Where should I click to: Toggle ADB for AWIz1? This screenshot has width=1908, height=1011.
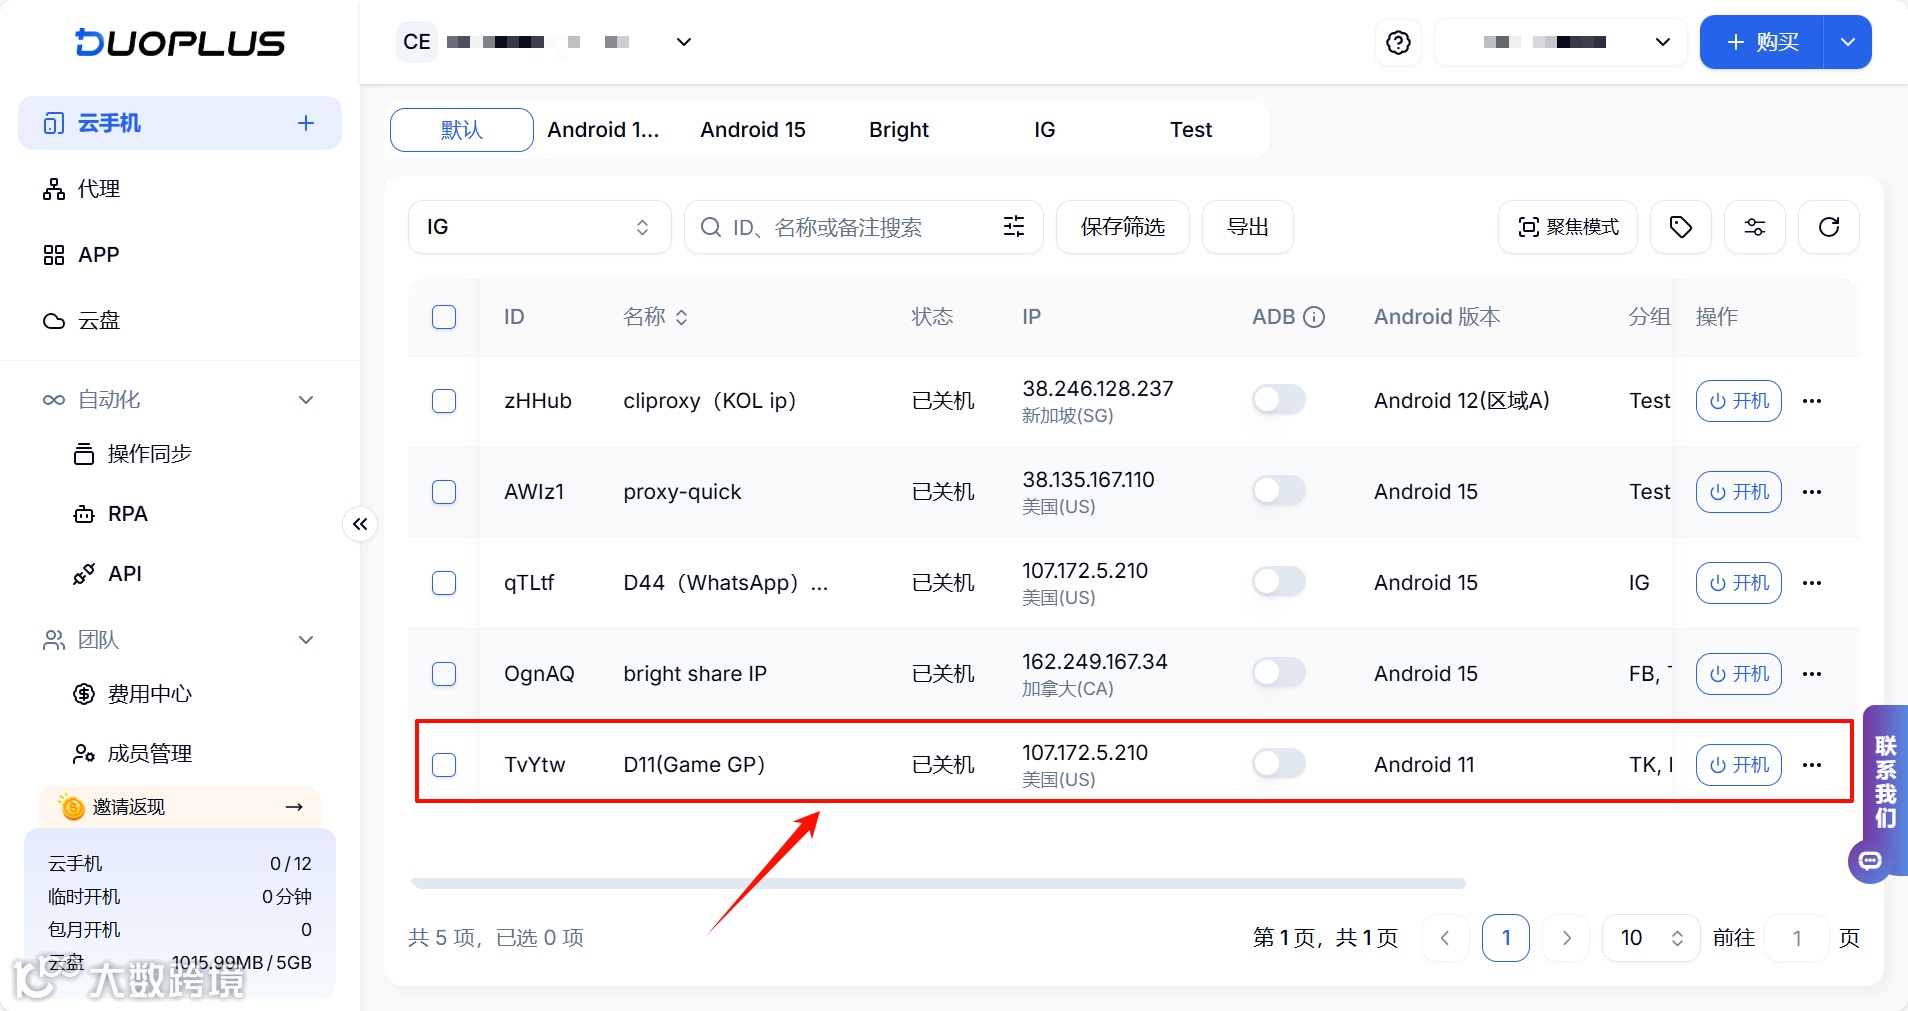coord(1279,491)
